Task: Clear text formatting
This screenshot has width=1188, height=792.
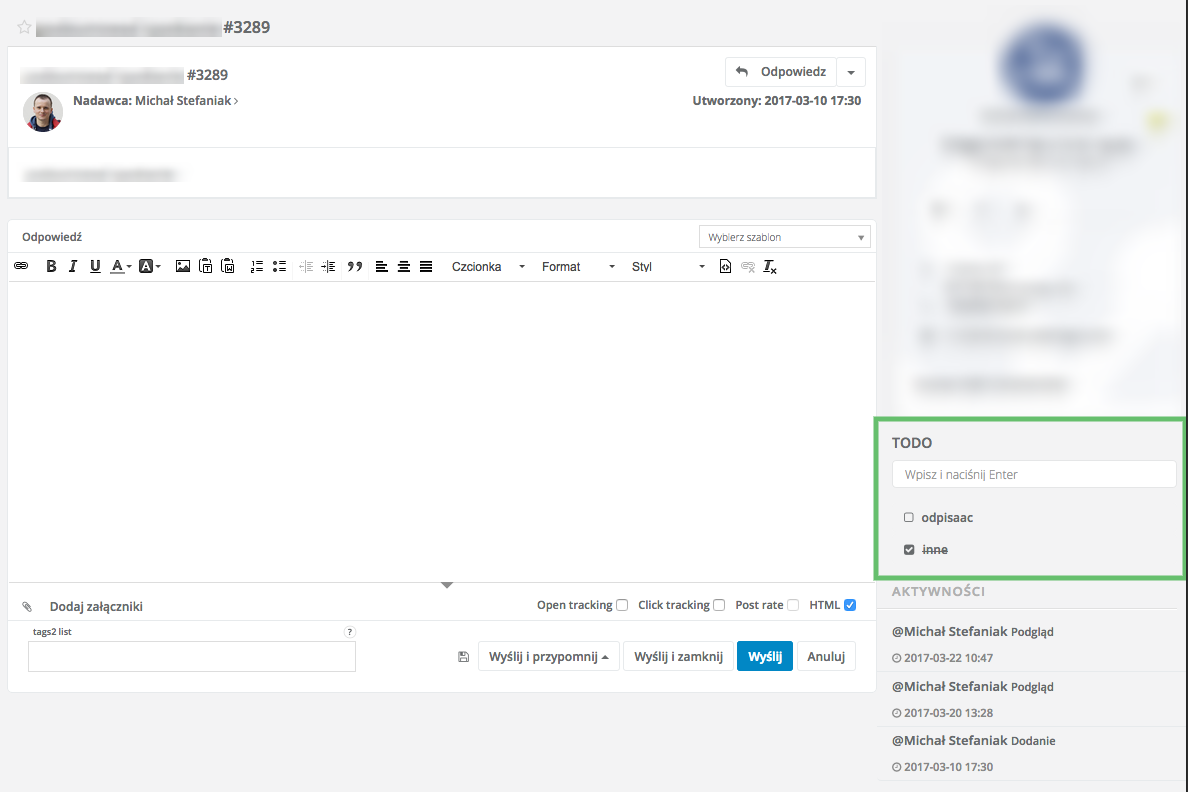Action: tap(770, 266)
